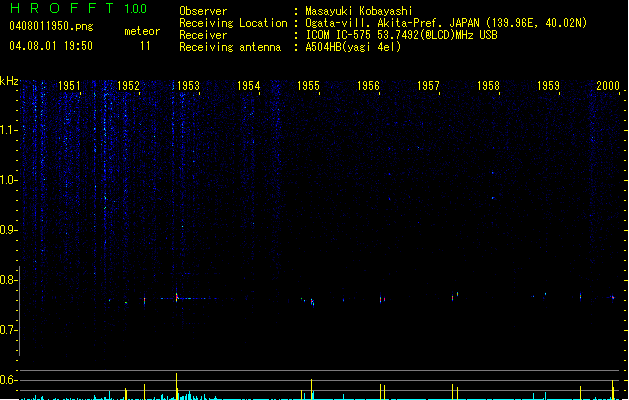Image resolution: width=629 pixels, height=400 pixels.
Task: Click the 1952 time axis marker
Action: click(128, 85)
